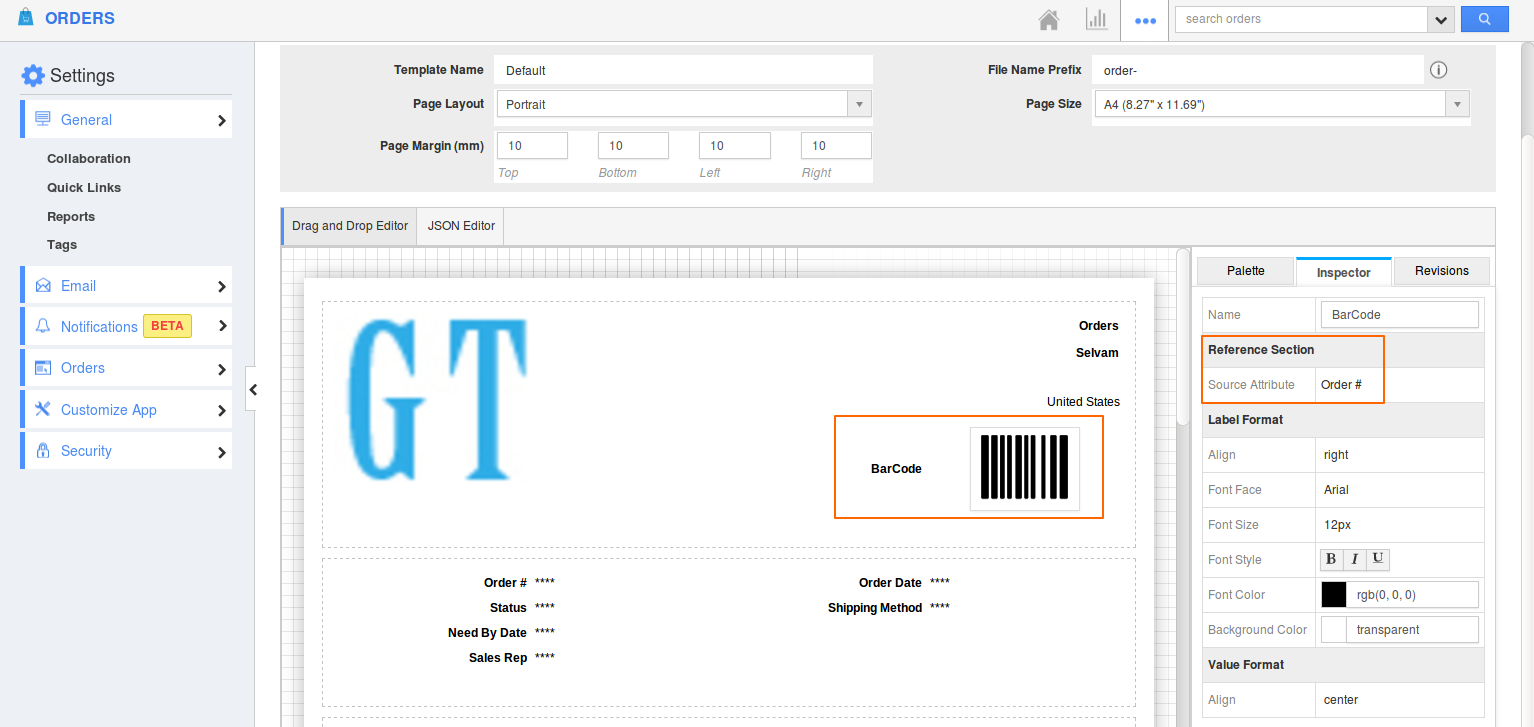Select the United States address text
This screenshot has height=727, width=1534.
point(1083,402)
